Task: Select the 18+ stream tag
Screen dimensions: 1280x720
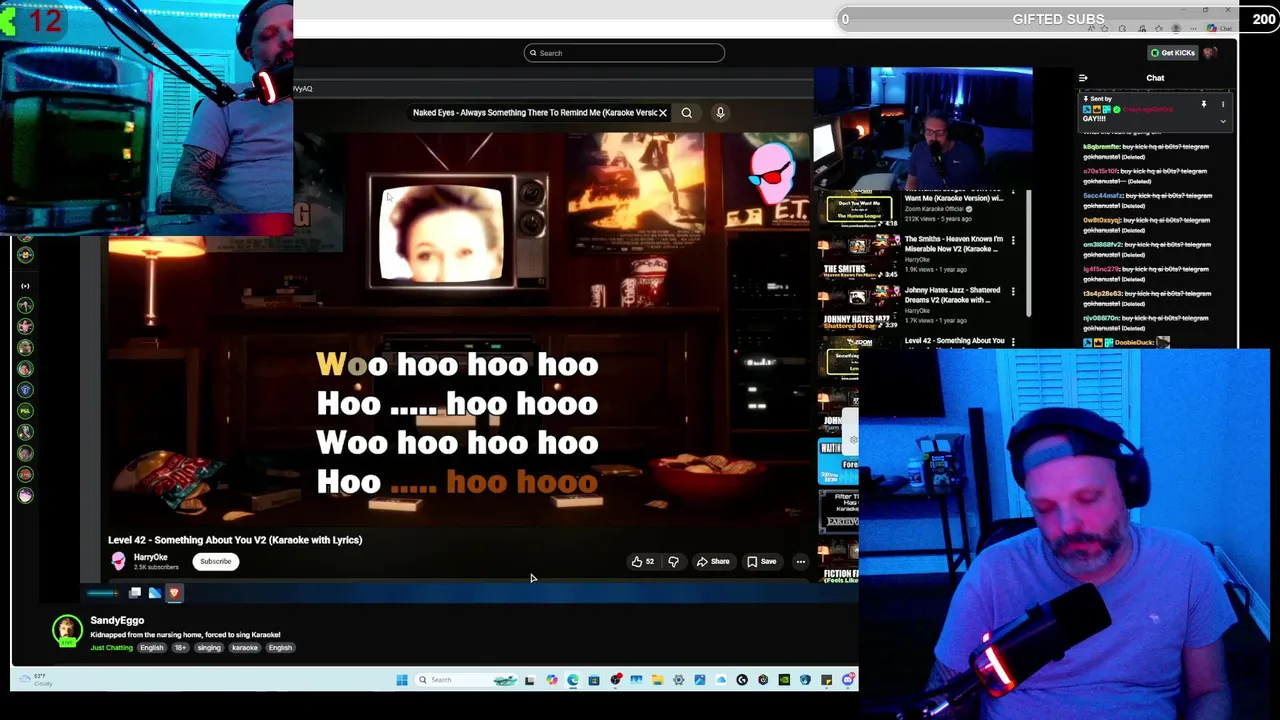Action: [x=180, y=648]
